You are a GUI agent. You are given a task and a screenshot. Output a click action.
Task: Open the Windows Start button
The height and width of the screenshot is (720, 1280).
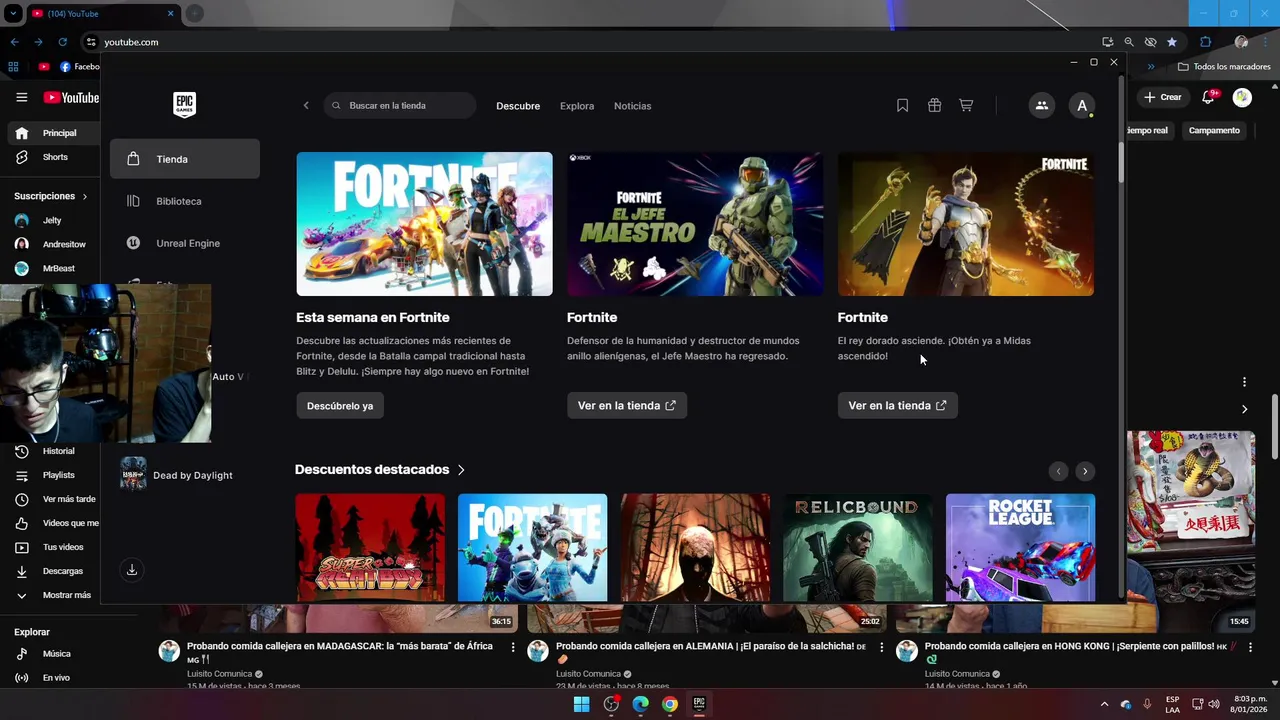click(581, 704)
